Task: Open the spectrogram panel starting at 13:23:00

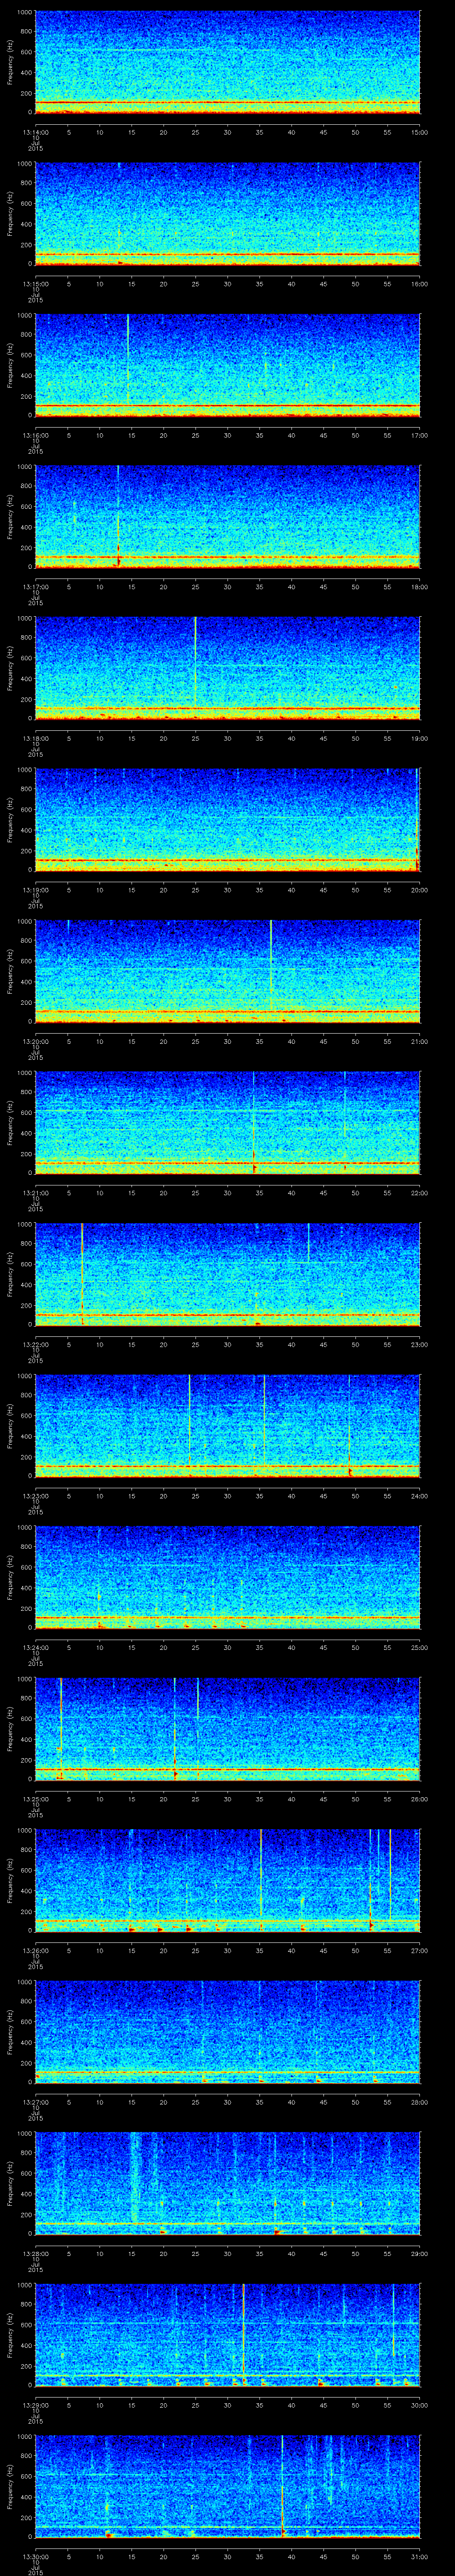Action: point(227,1425)
